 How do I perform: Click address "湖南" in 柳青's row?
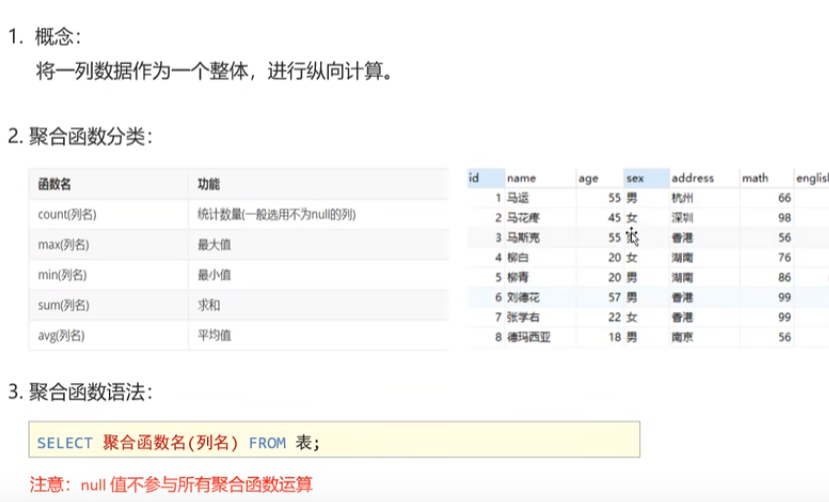682,277
